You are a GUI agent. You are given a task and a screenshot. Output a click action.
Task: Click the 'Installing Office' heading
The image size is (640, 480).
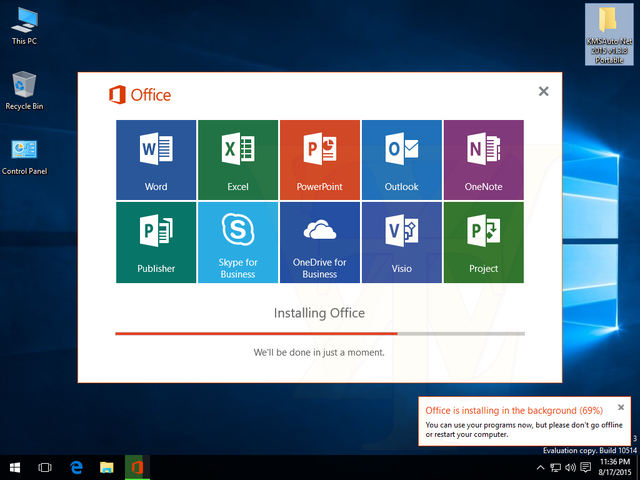[319, 313]
